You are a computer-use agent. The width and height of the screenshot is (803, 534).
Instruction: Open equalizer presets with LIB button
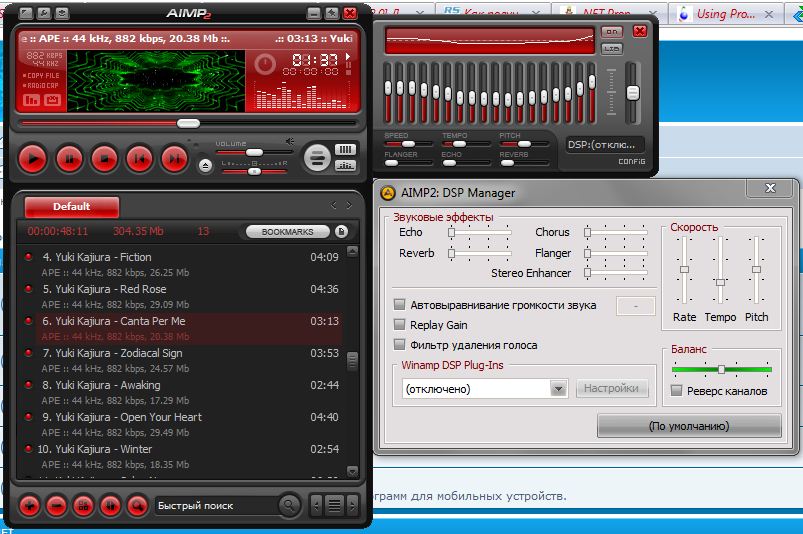[x=611, y=49]
